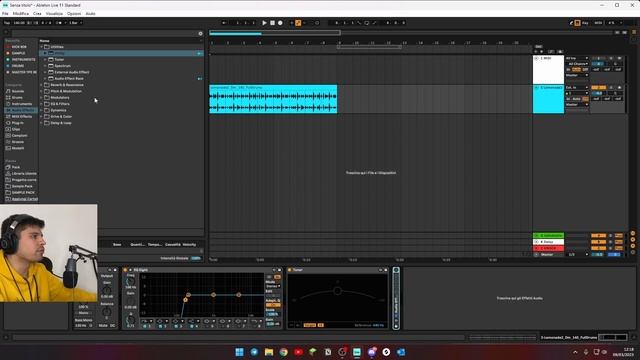
Task: Open the Opzioni menu
Action: coord(74,13)
